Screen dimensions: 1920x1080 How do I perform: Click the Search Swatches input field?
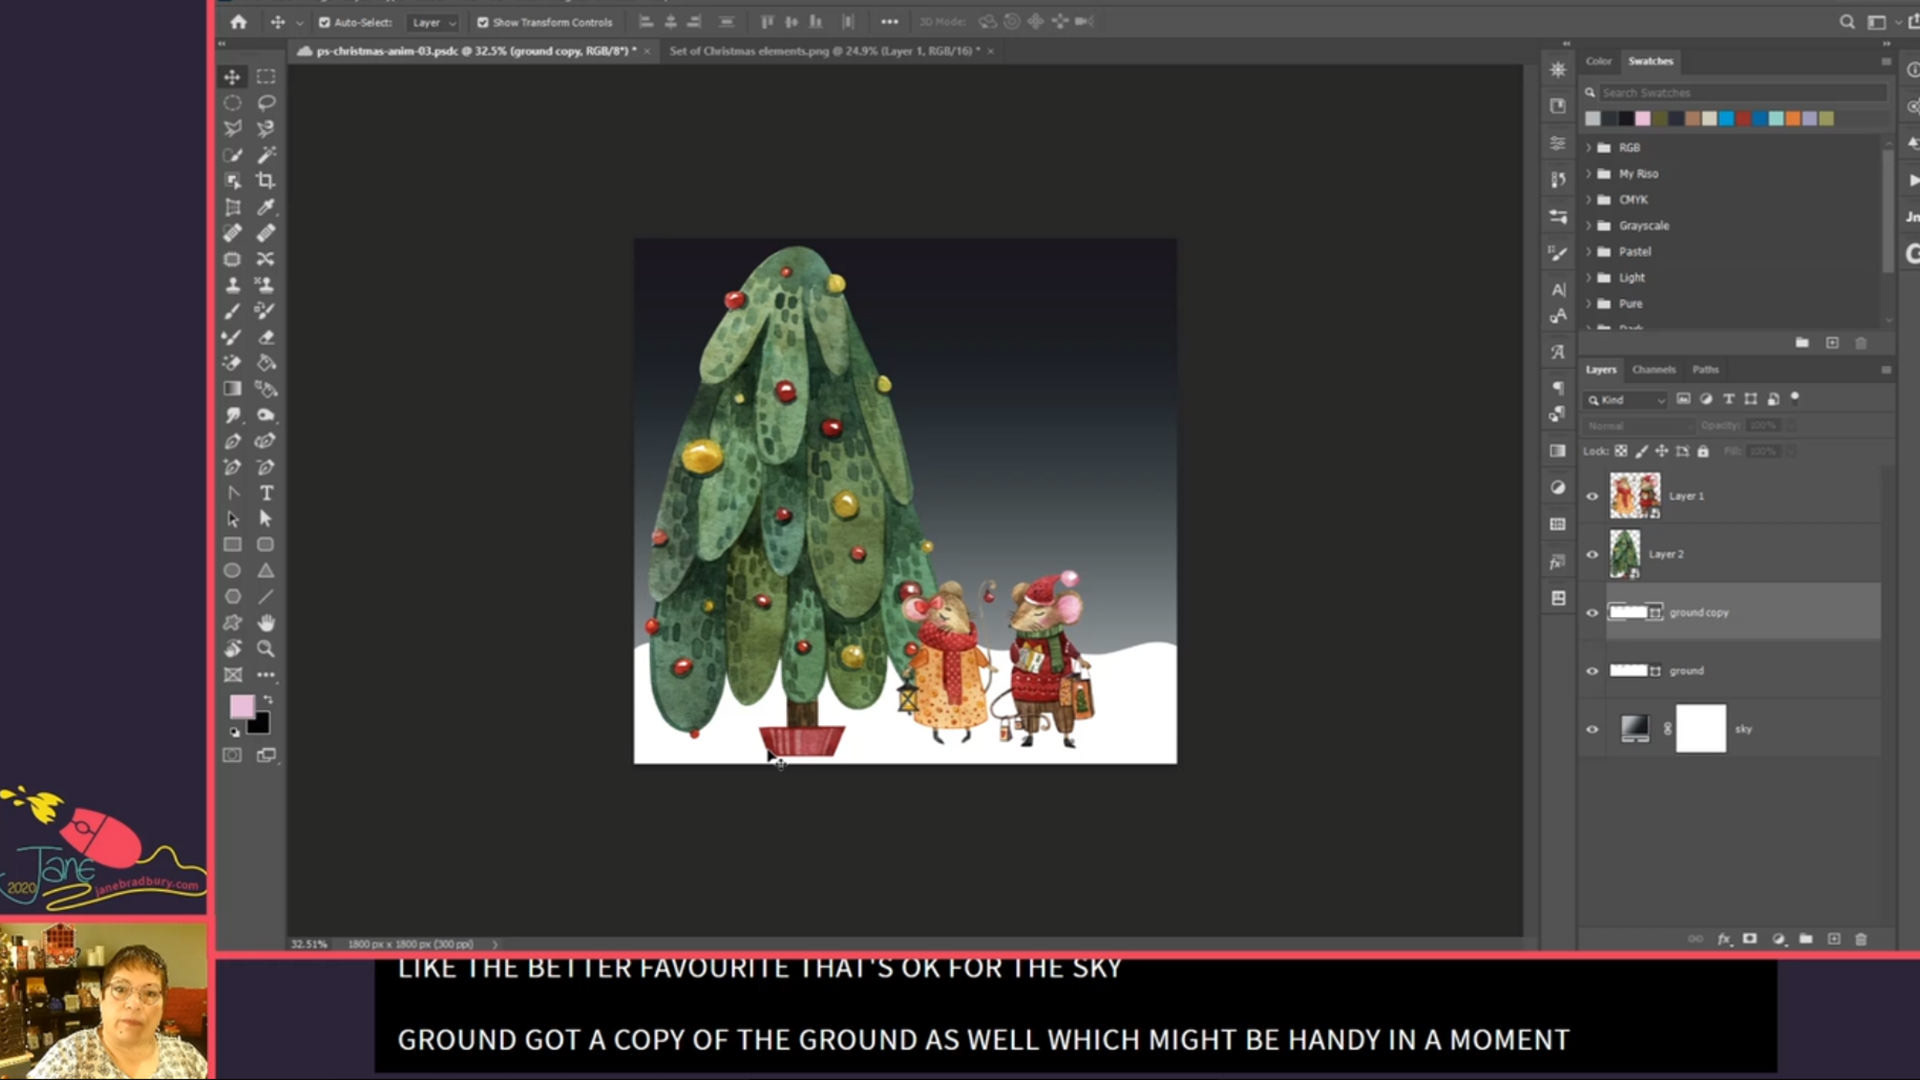pos(1742,93)
